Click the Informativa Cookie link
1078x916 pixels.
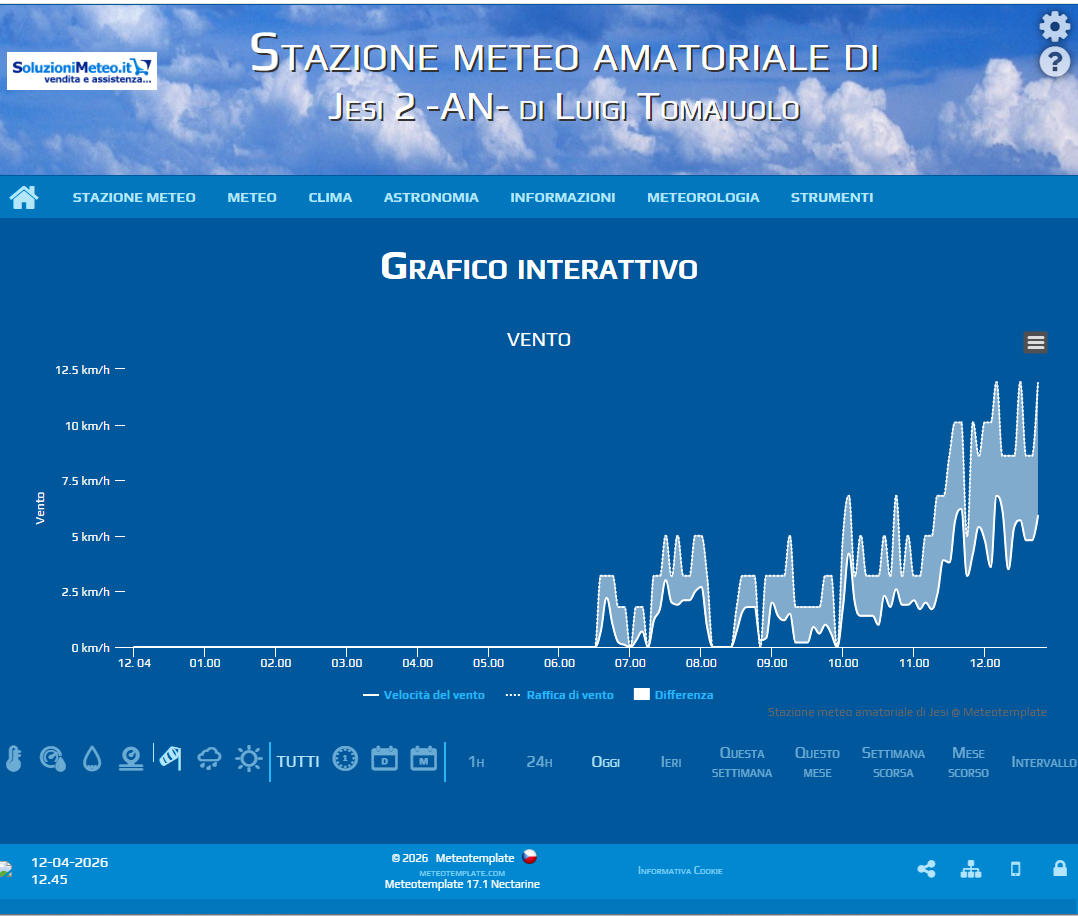[680, 871]
